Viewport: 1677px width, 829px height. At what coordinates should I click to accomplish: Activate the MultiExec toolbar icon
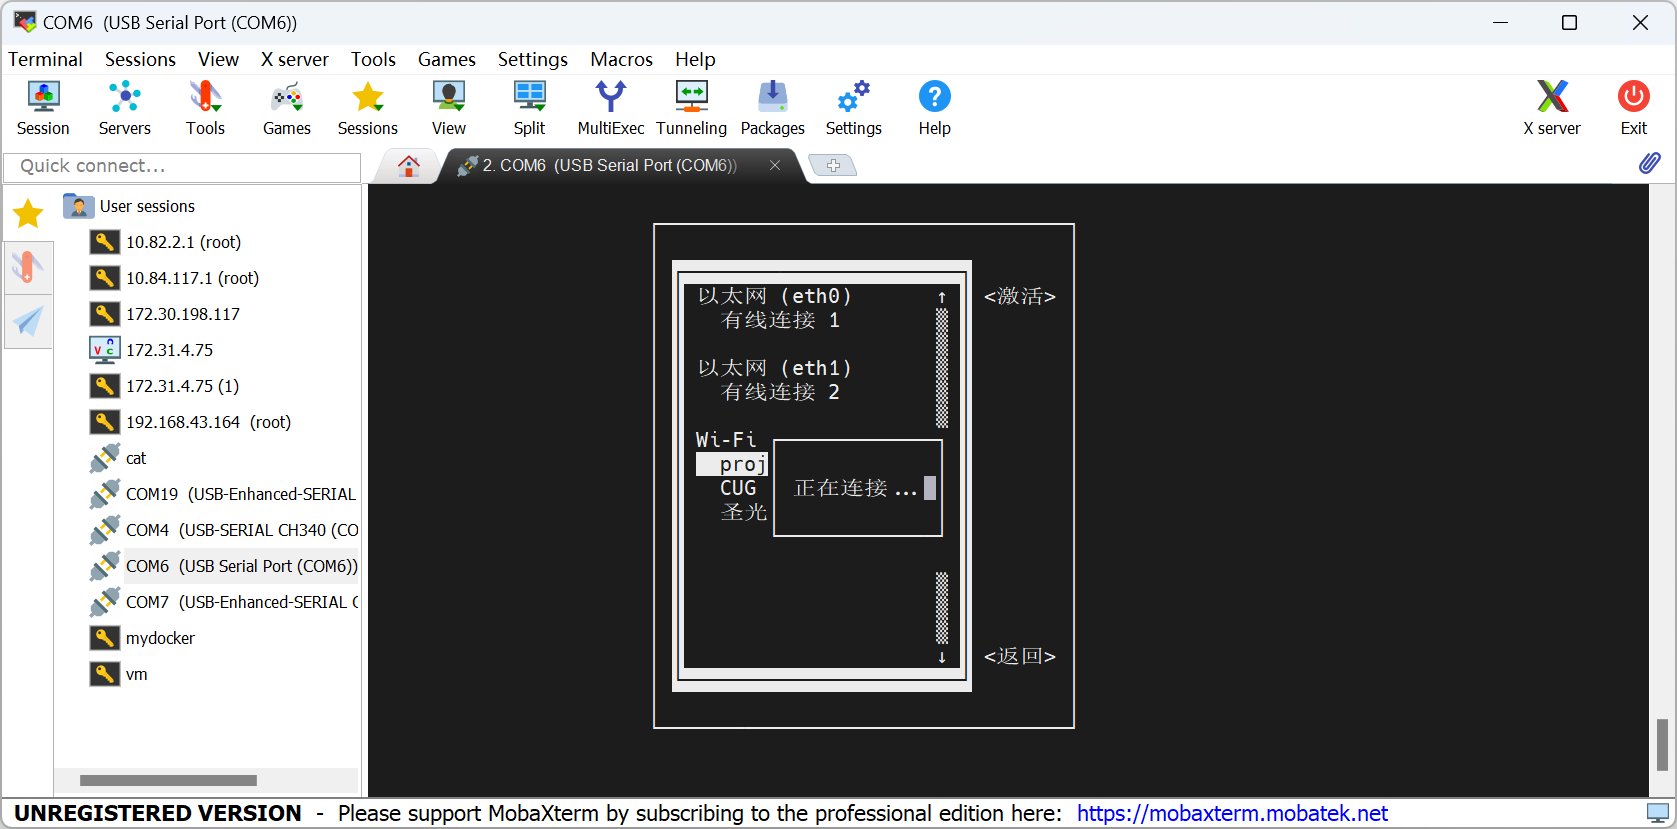pyautogui.click(x=611, y=108)
